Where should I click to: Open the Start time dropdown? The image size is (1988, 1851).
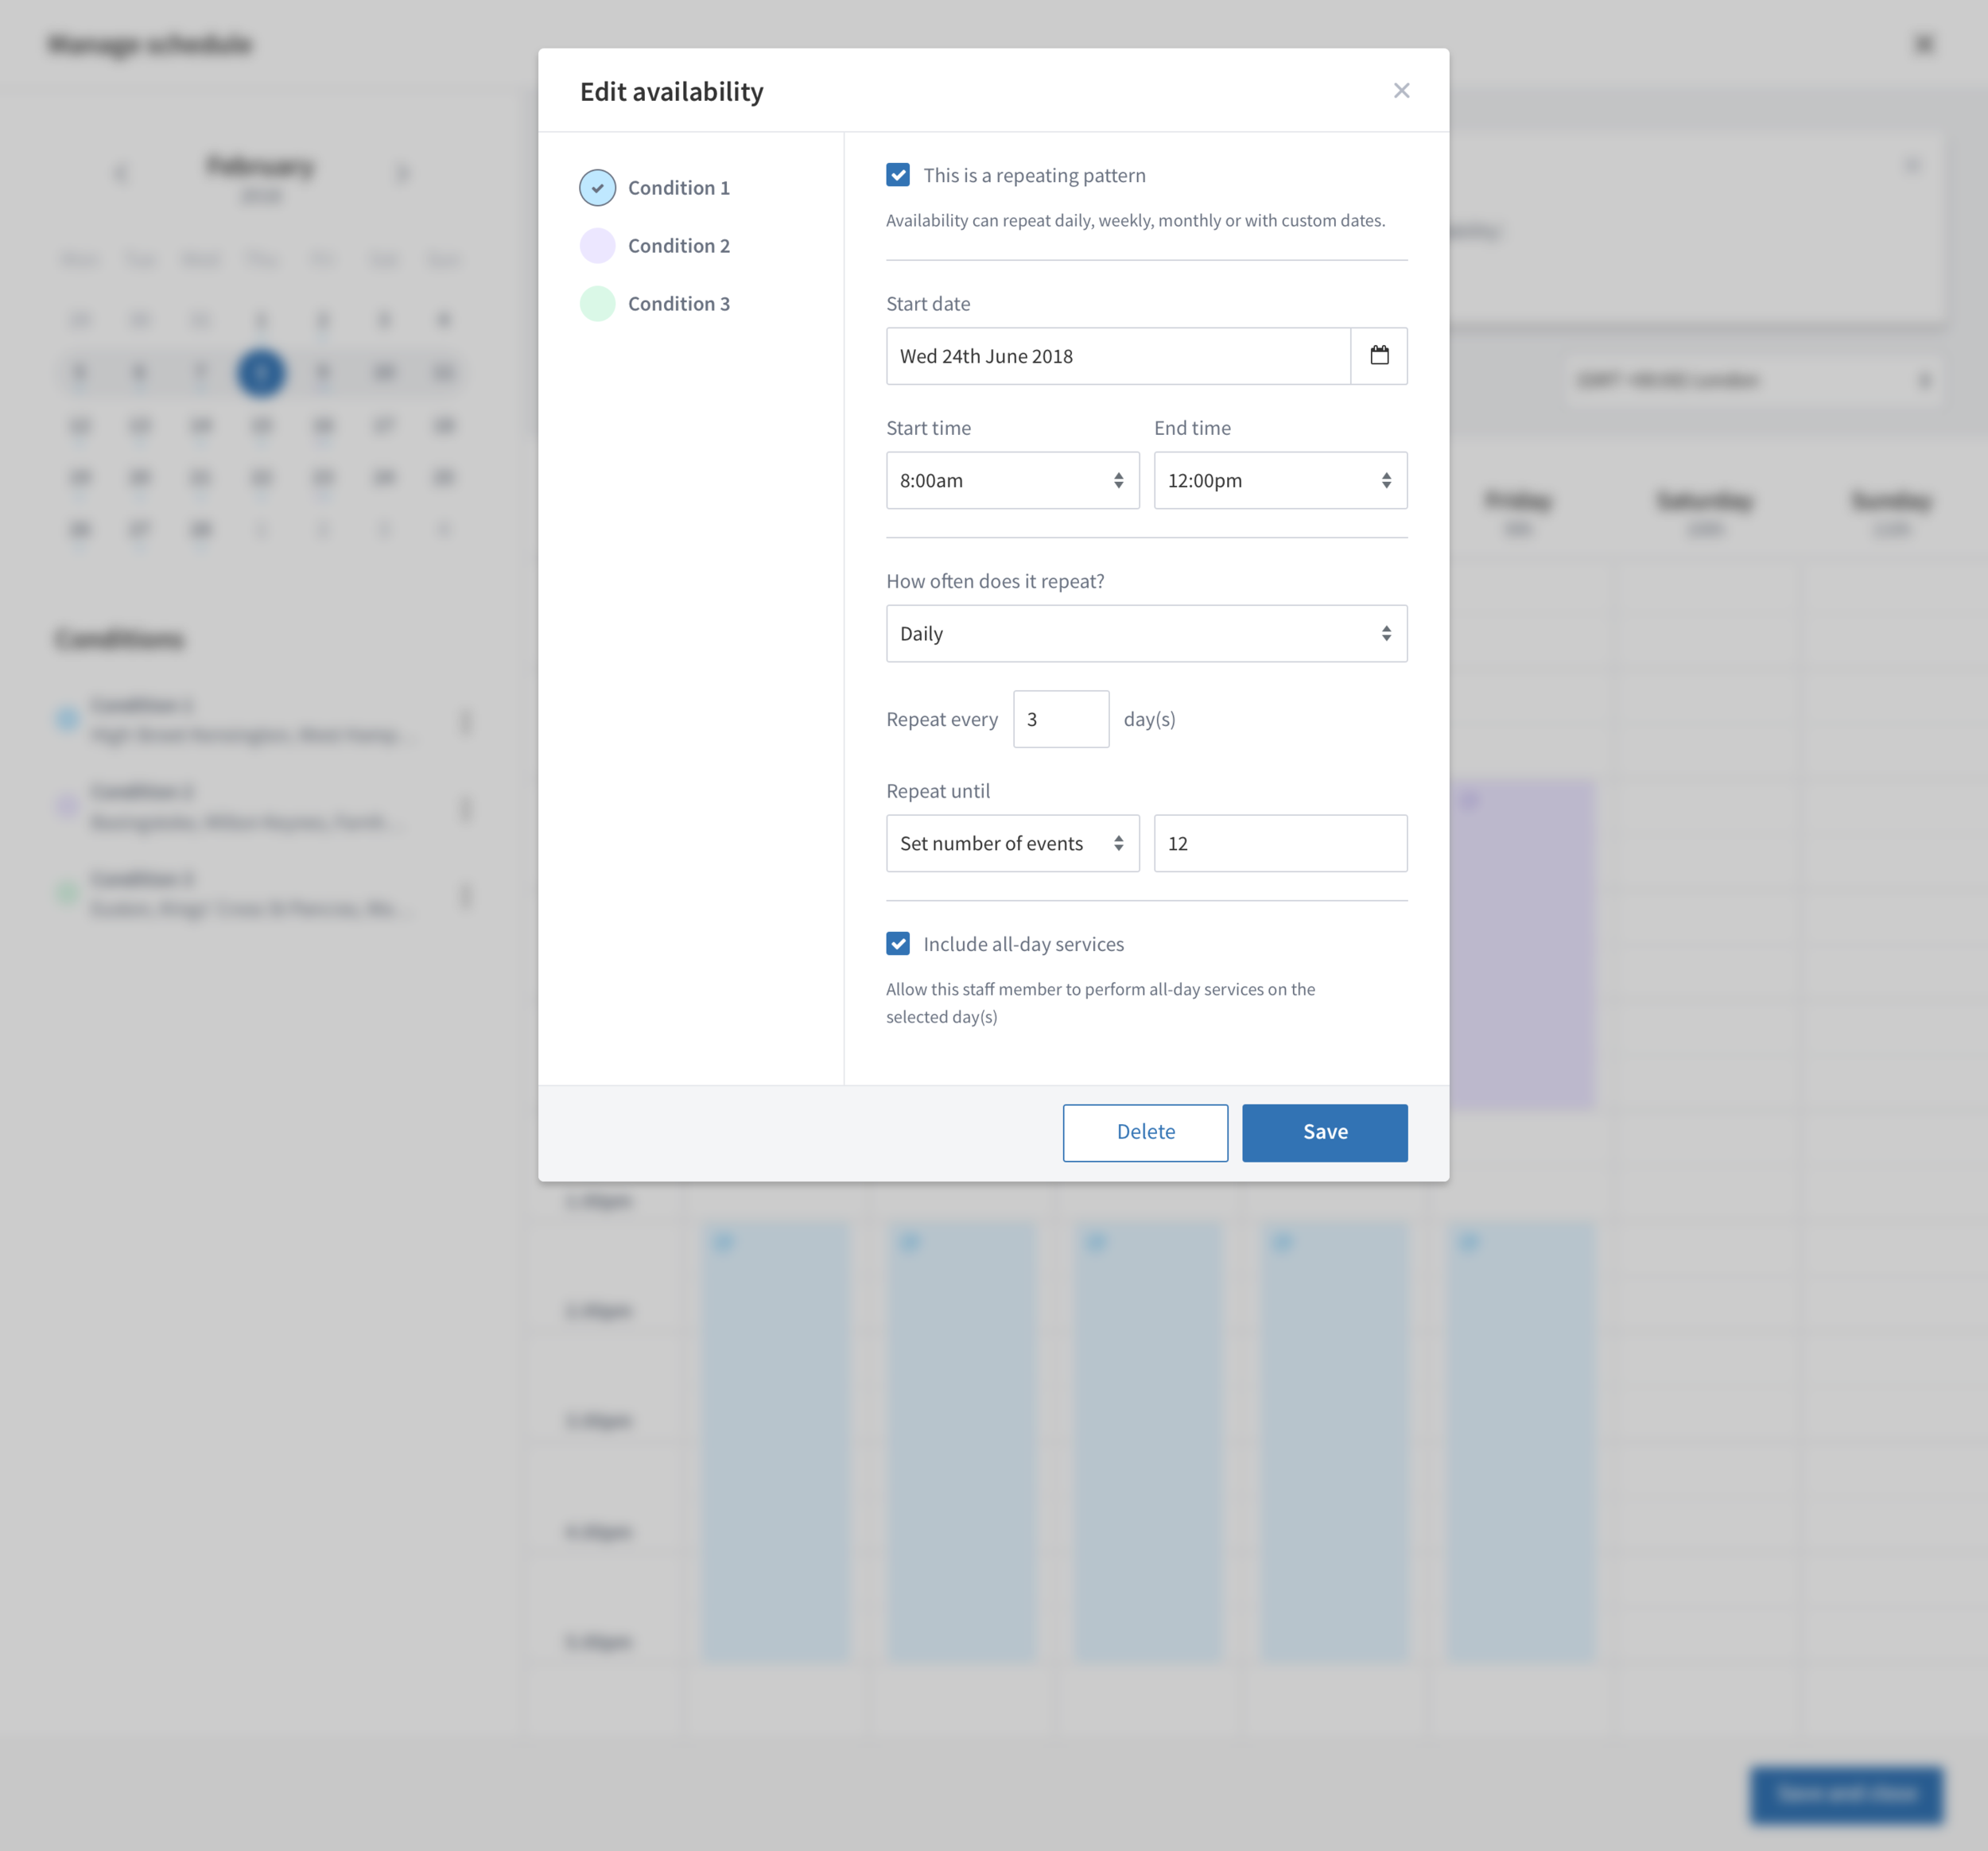coord(1012,481)
